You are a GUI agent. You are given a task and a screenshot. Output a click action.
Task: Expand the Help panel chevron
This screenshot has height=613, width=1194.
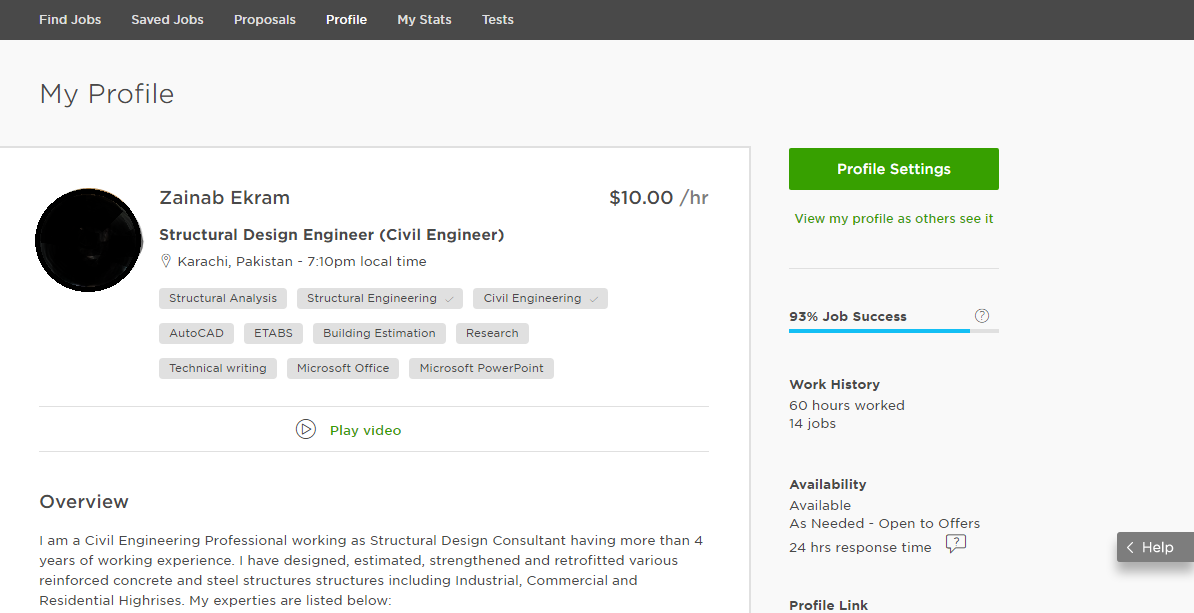(1130, 547)
